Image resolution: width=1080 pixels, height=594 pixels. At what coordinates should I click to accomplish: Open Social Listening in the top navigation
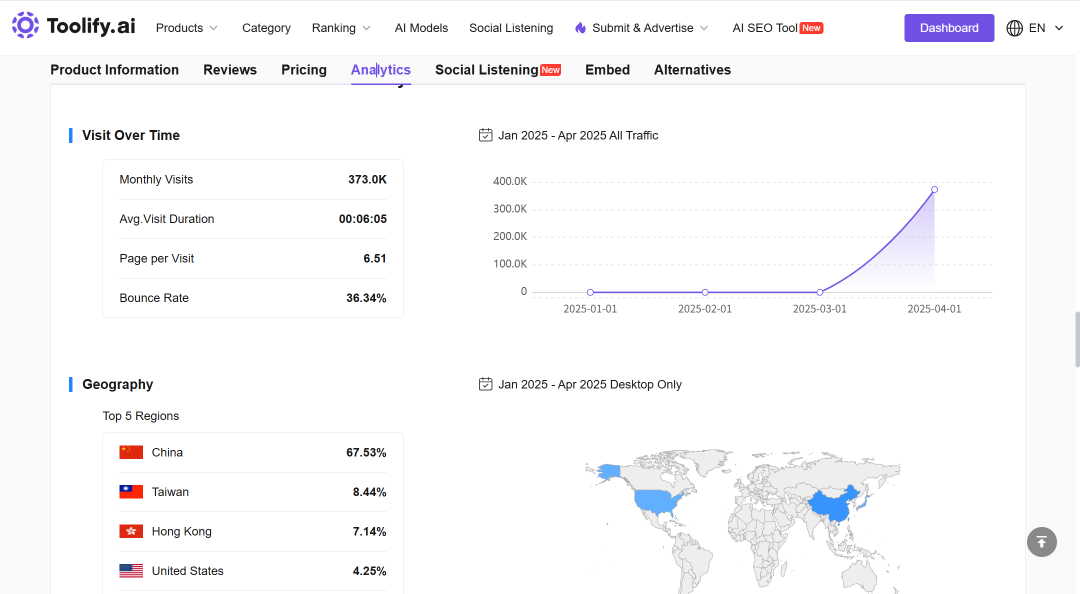[511, 28]
